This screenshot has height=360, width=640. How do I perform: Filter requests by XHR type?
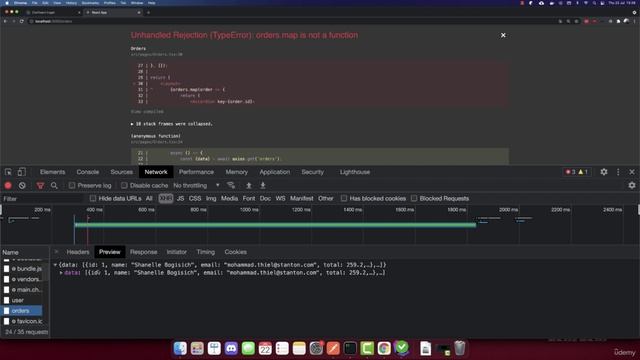coord(165,198)
